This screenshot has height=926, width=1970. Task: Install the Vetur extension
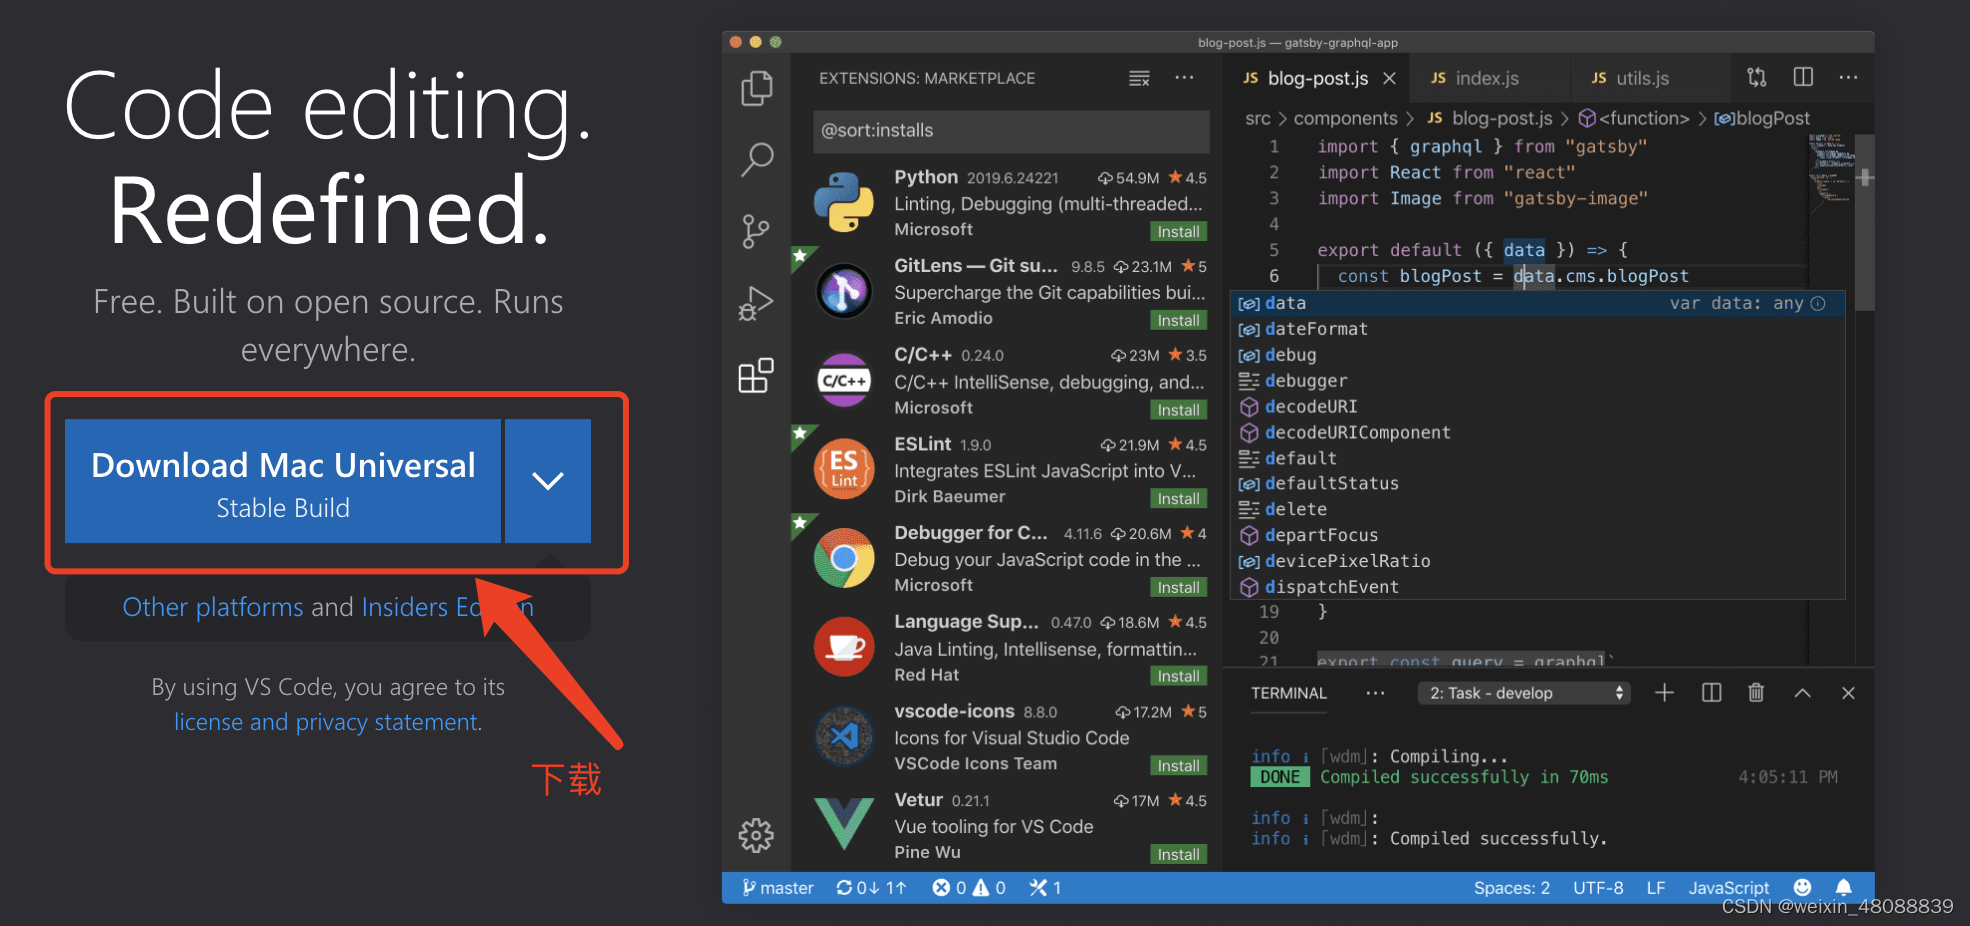pos(1179,855)
